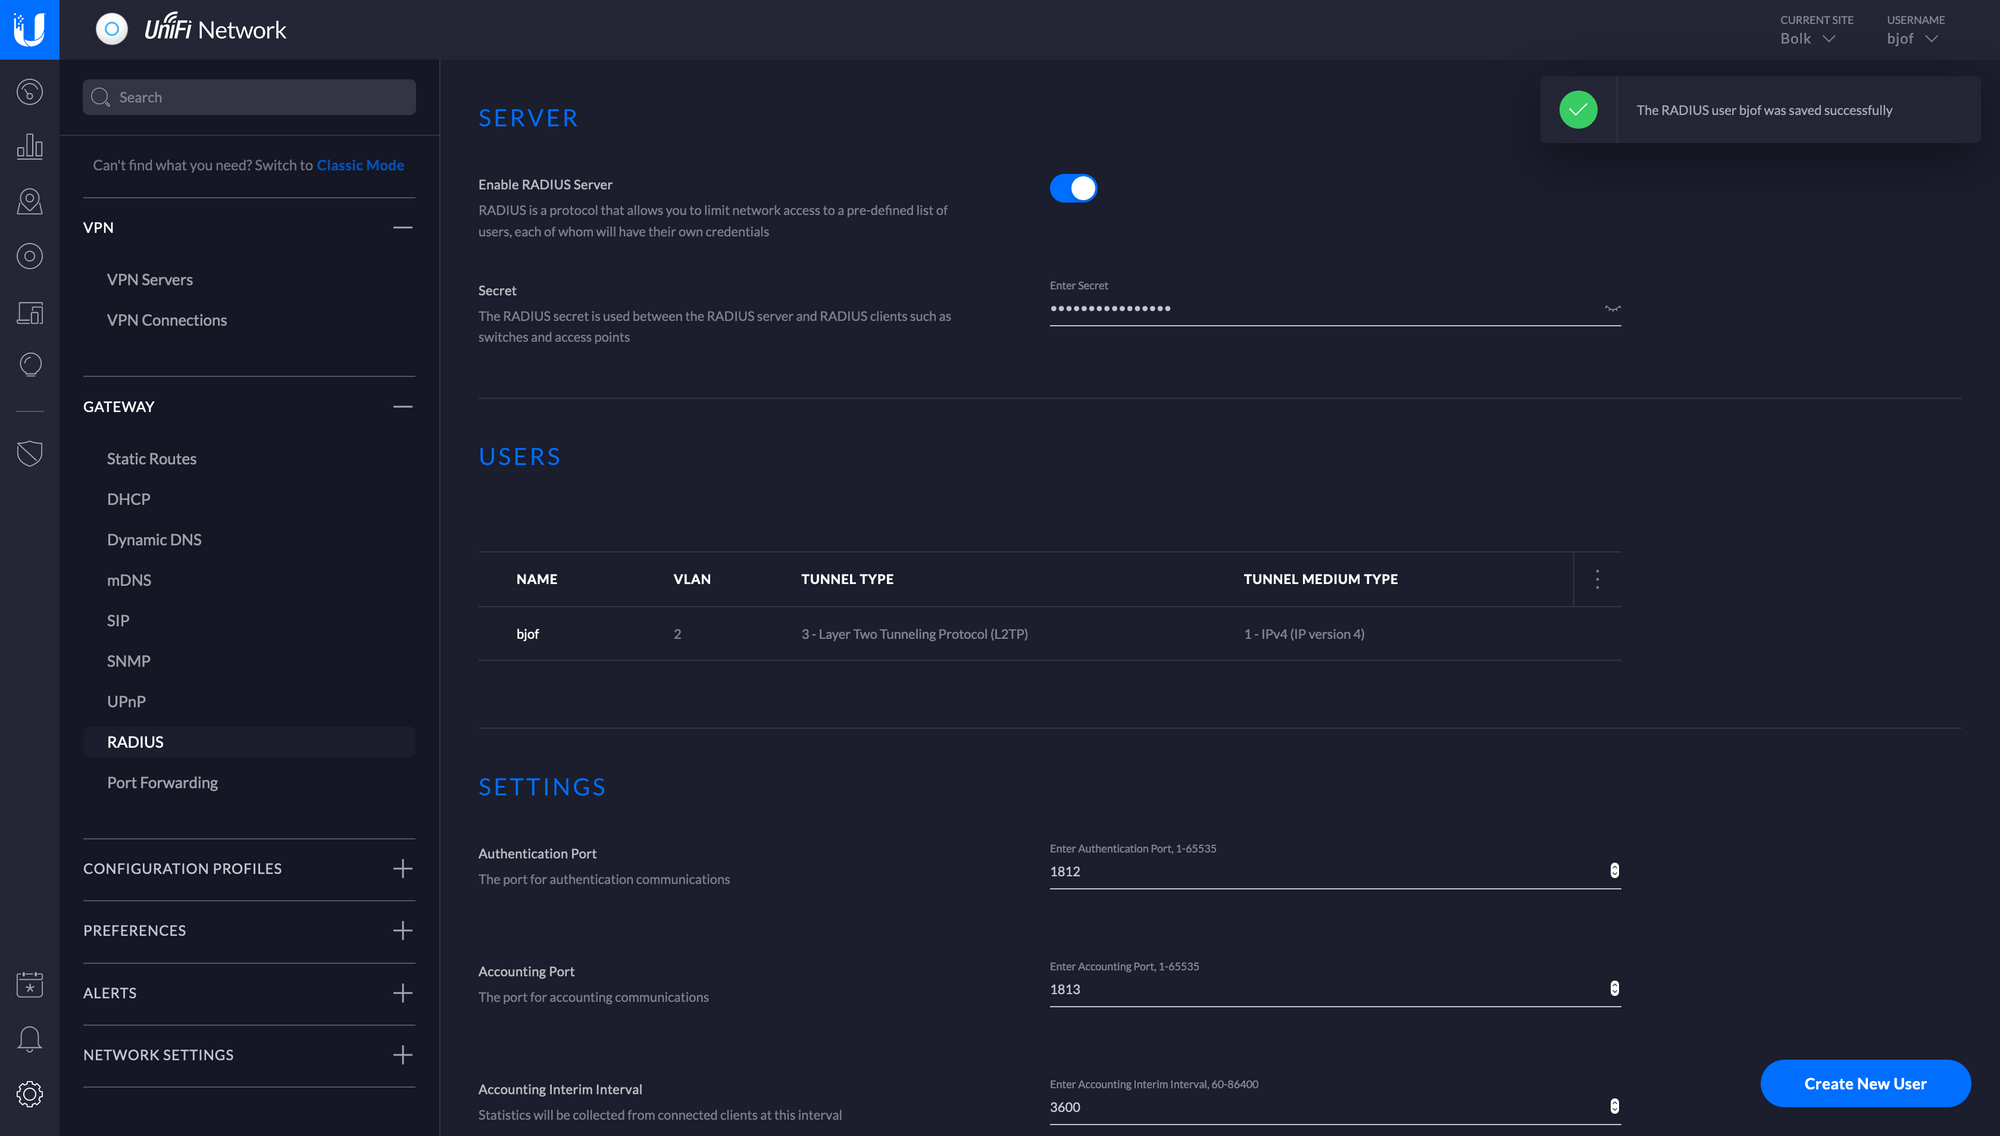
Task: Open the Statistics bar chart icon
Action: click(30, 147)
